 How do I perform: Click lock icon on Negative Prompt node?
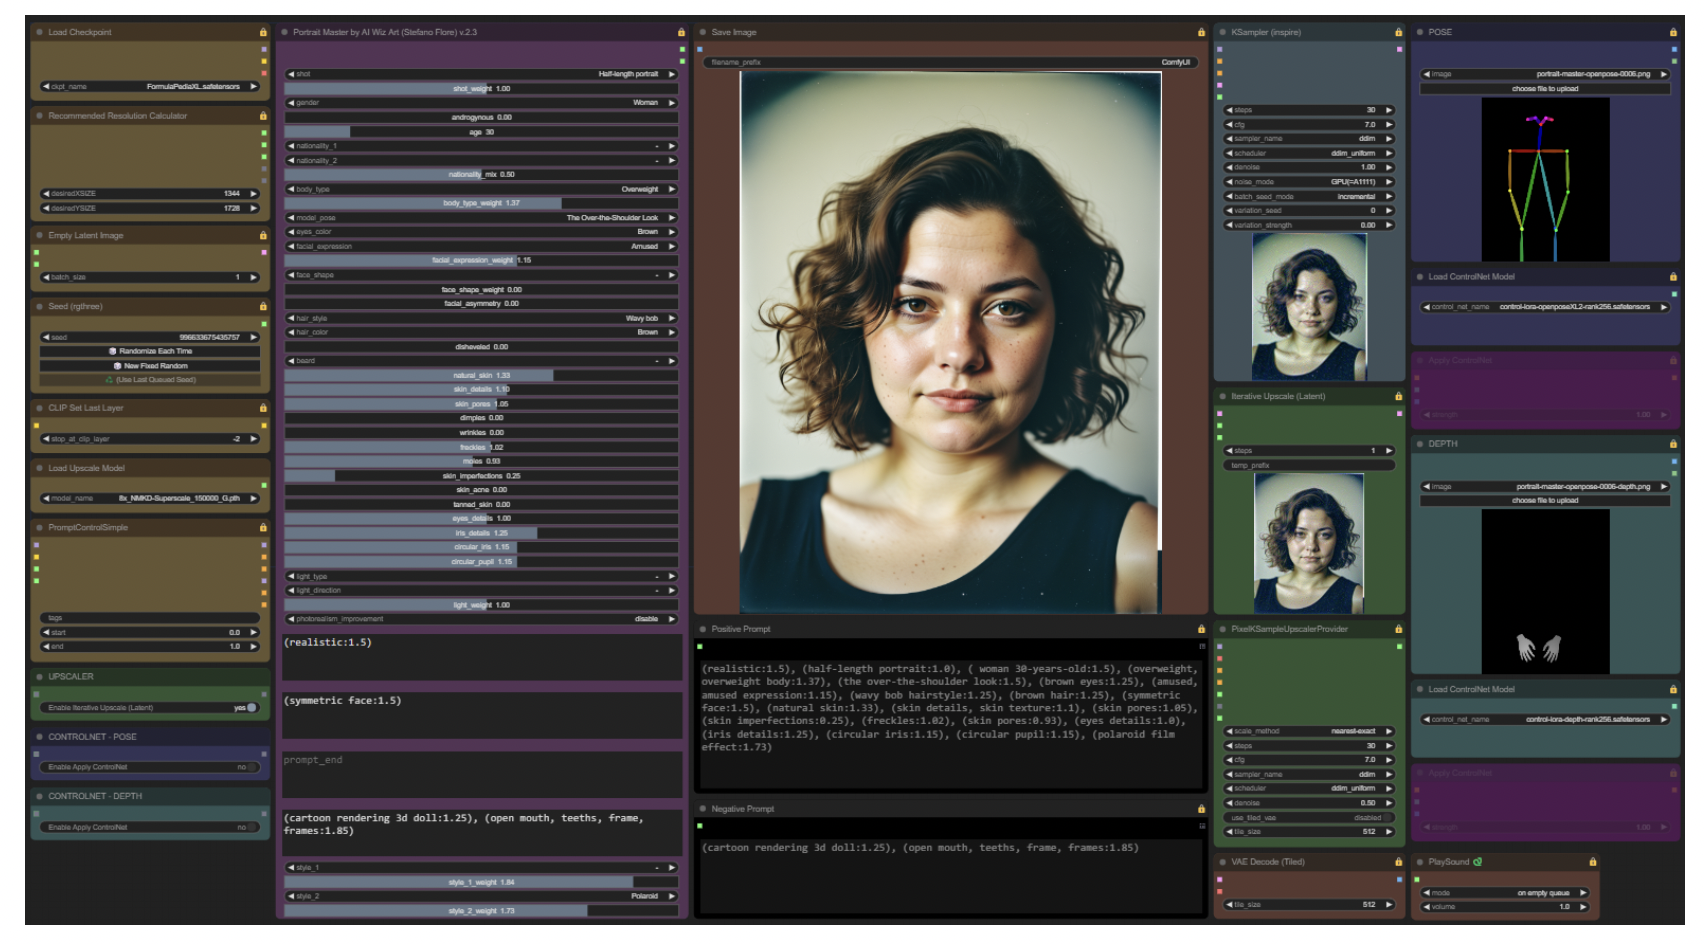1201,809
